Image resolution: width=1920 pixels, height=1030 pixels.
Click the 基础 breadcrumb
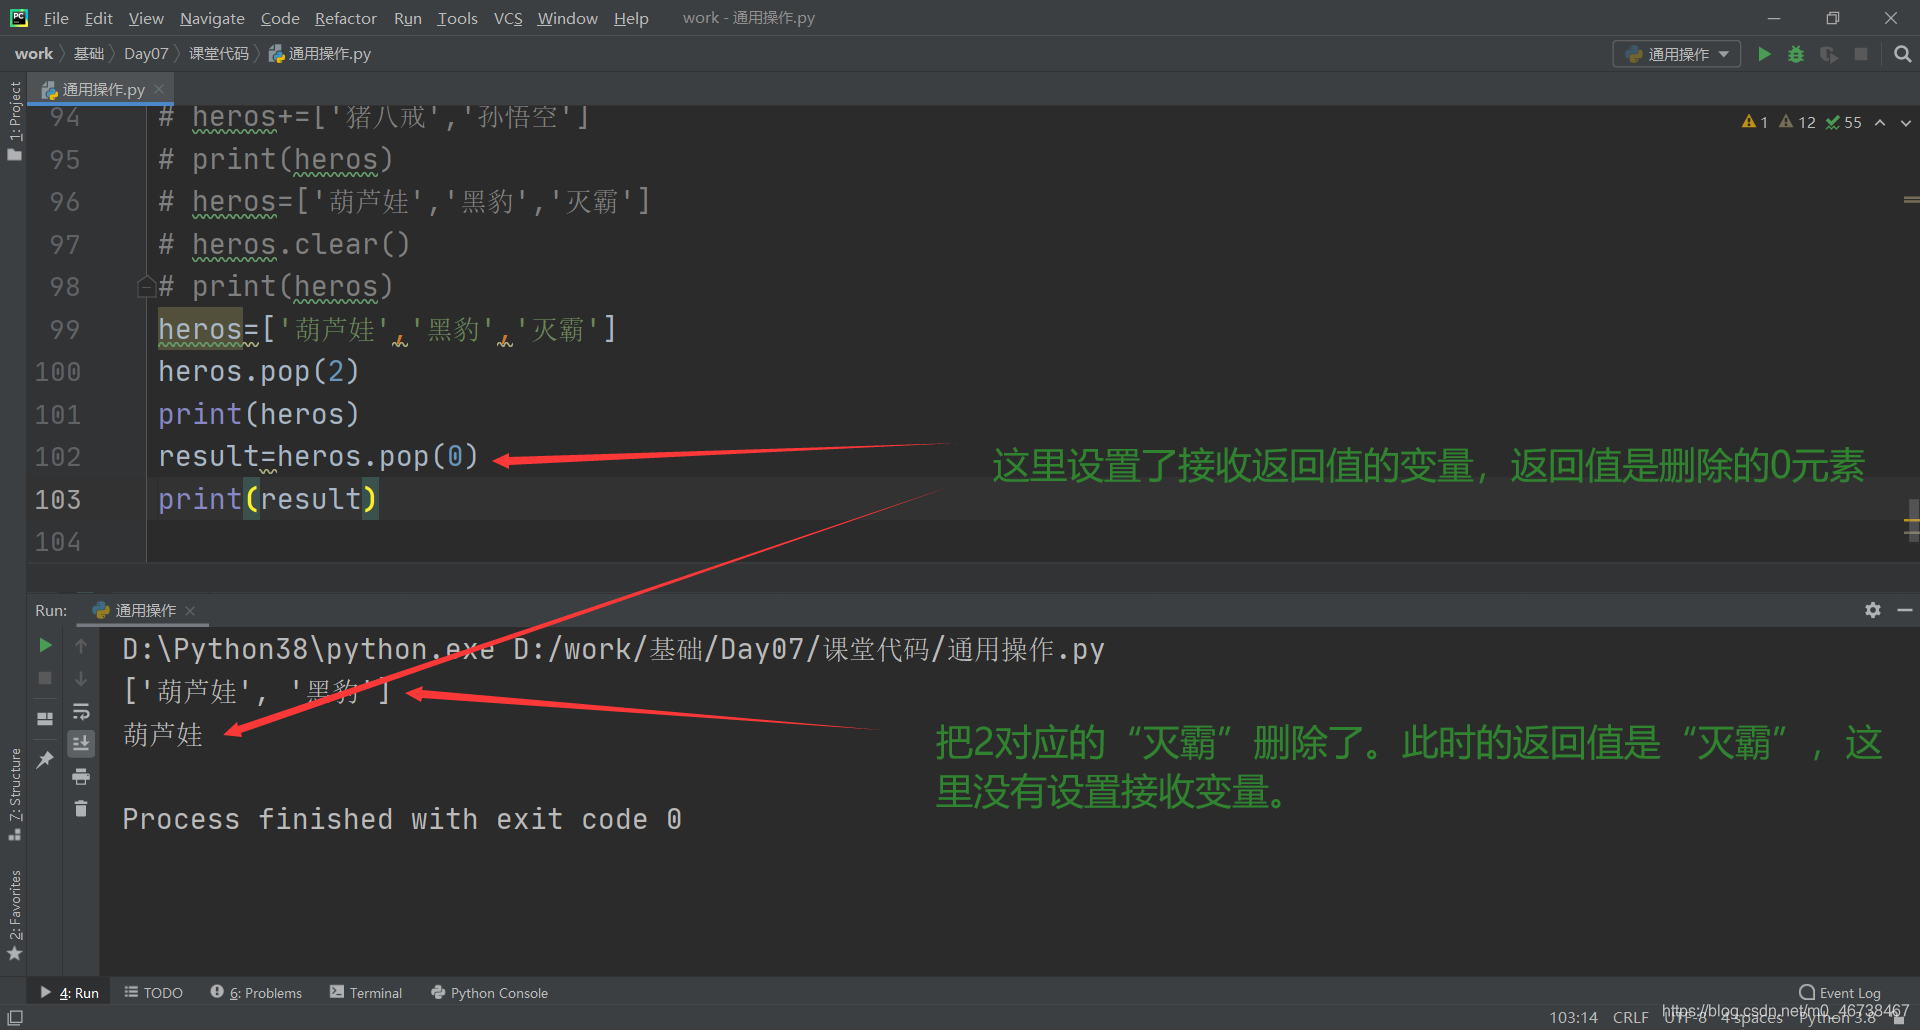[89, 54]
